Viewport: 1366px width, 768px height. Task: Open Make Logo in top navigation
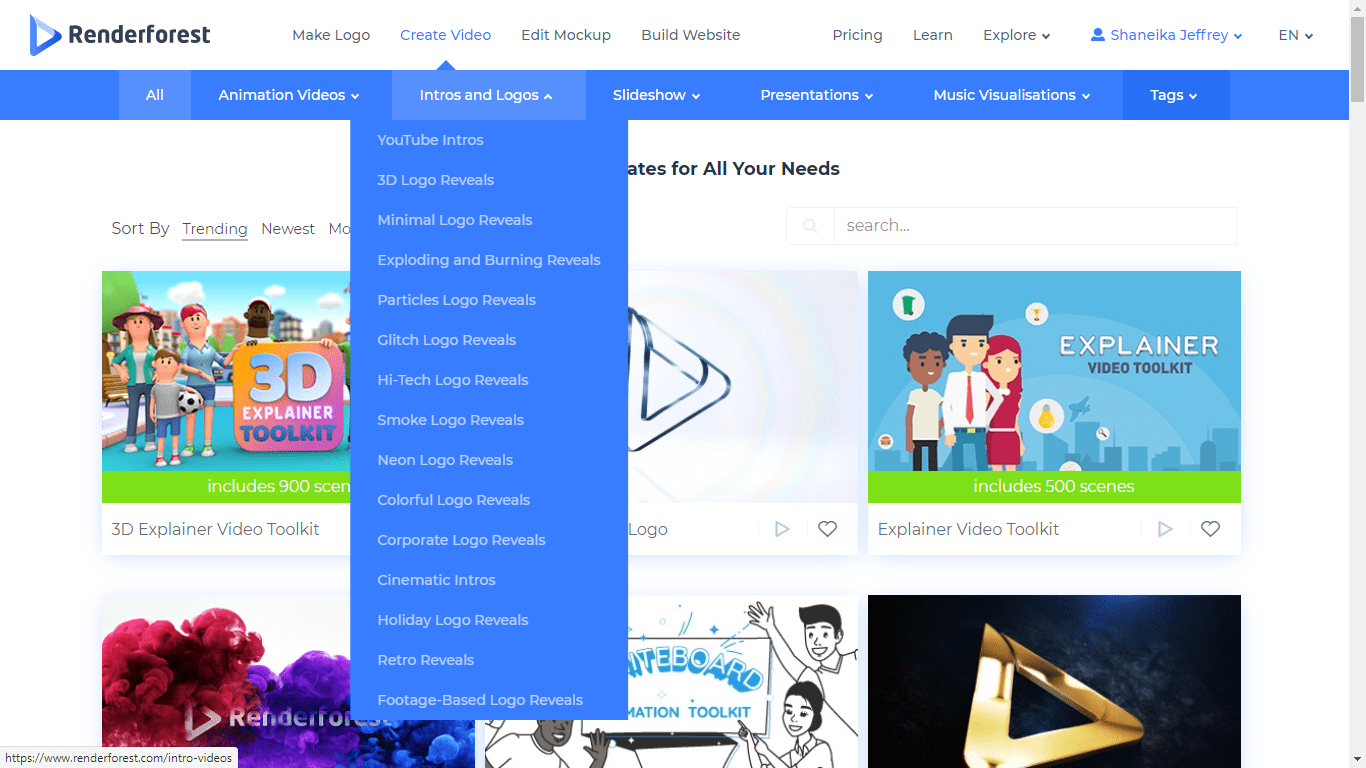click(331, 35)
